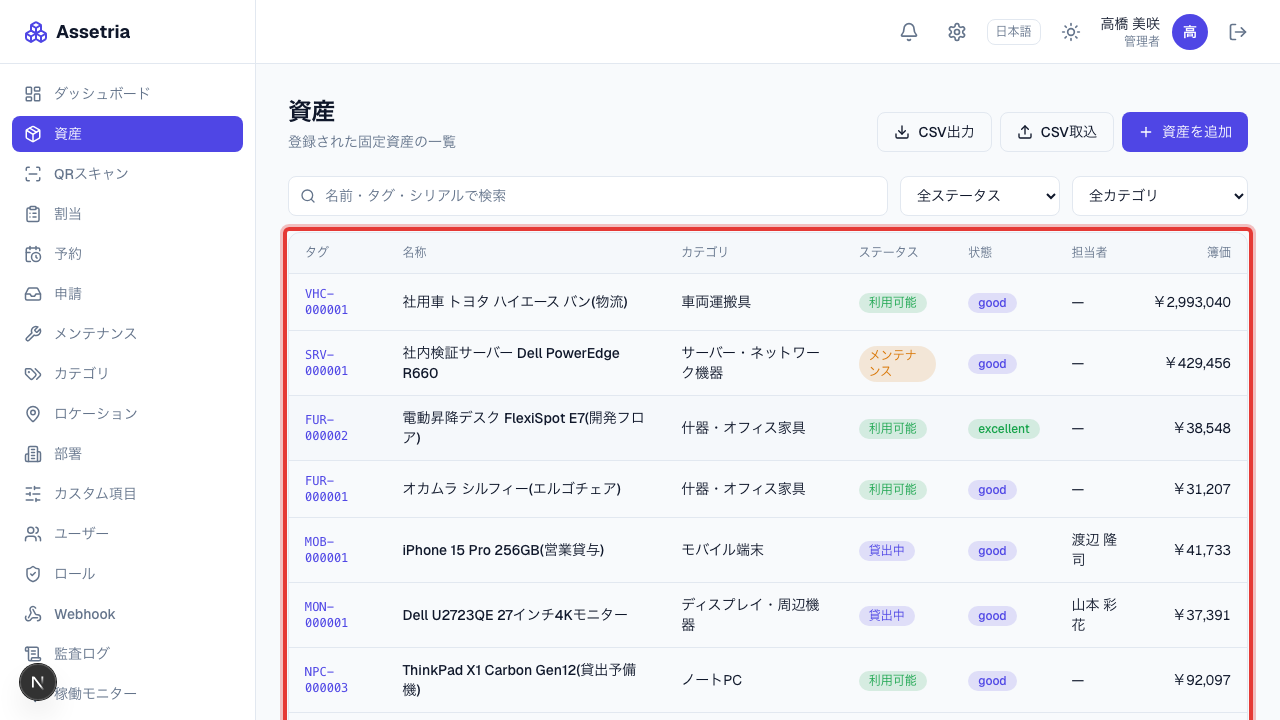This screenshot has width=1280, height=720.
Task: Click the CSV取込 button
Action: pyautogui.click(x=1057, y=132)
